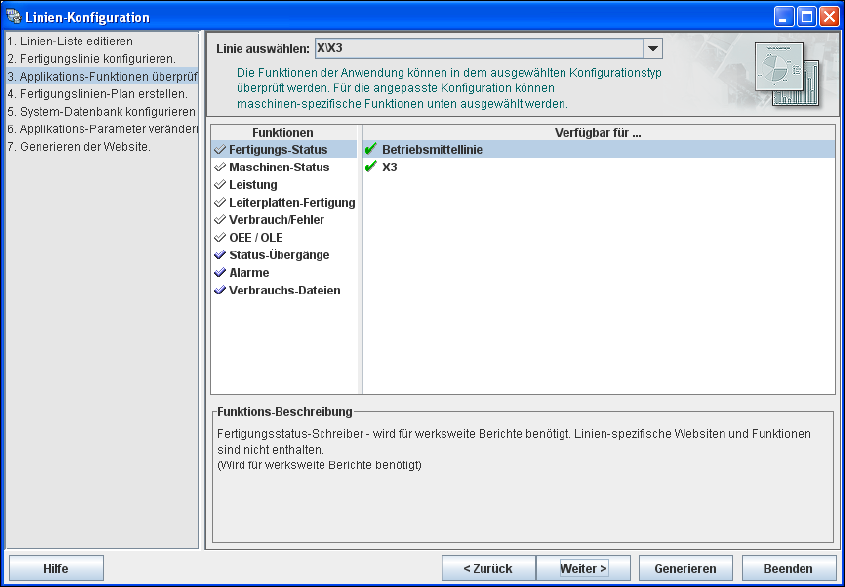
Task: Toggle the checkmark next to Verbrauch/Fehler
Action: click(220, 220)
